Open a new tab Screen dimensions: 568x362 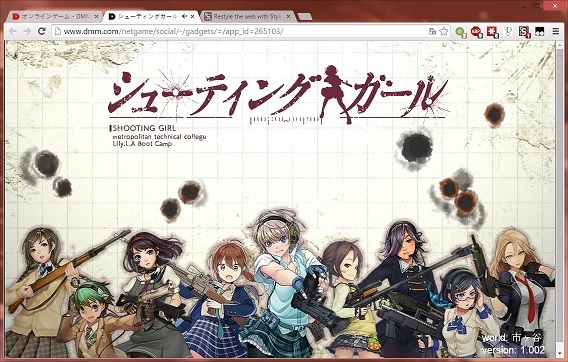[x=305, y=17]
